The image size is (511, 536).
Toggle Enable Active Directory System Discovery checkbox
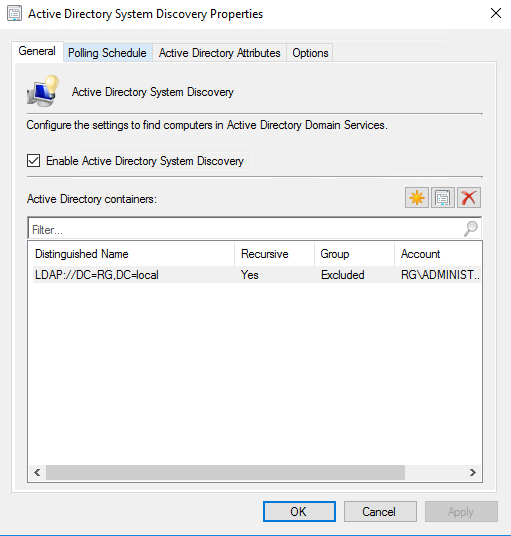point(33,161)
